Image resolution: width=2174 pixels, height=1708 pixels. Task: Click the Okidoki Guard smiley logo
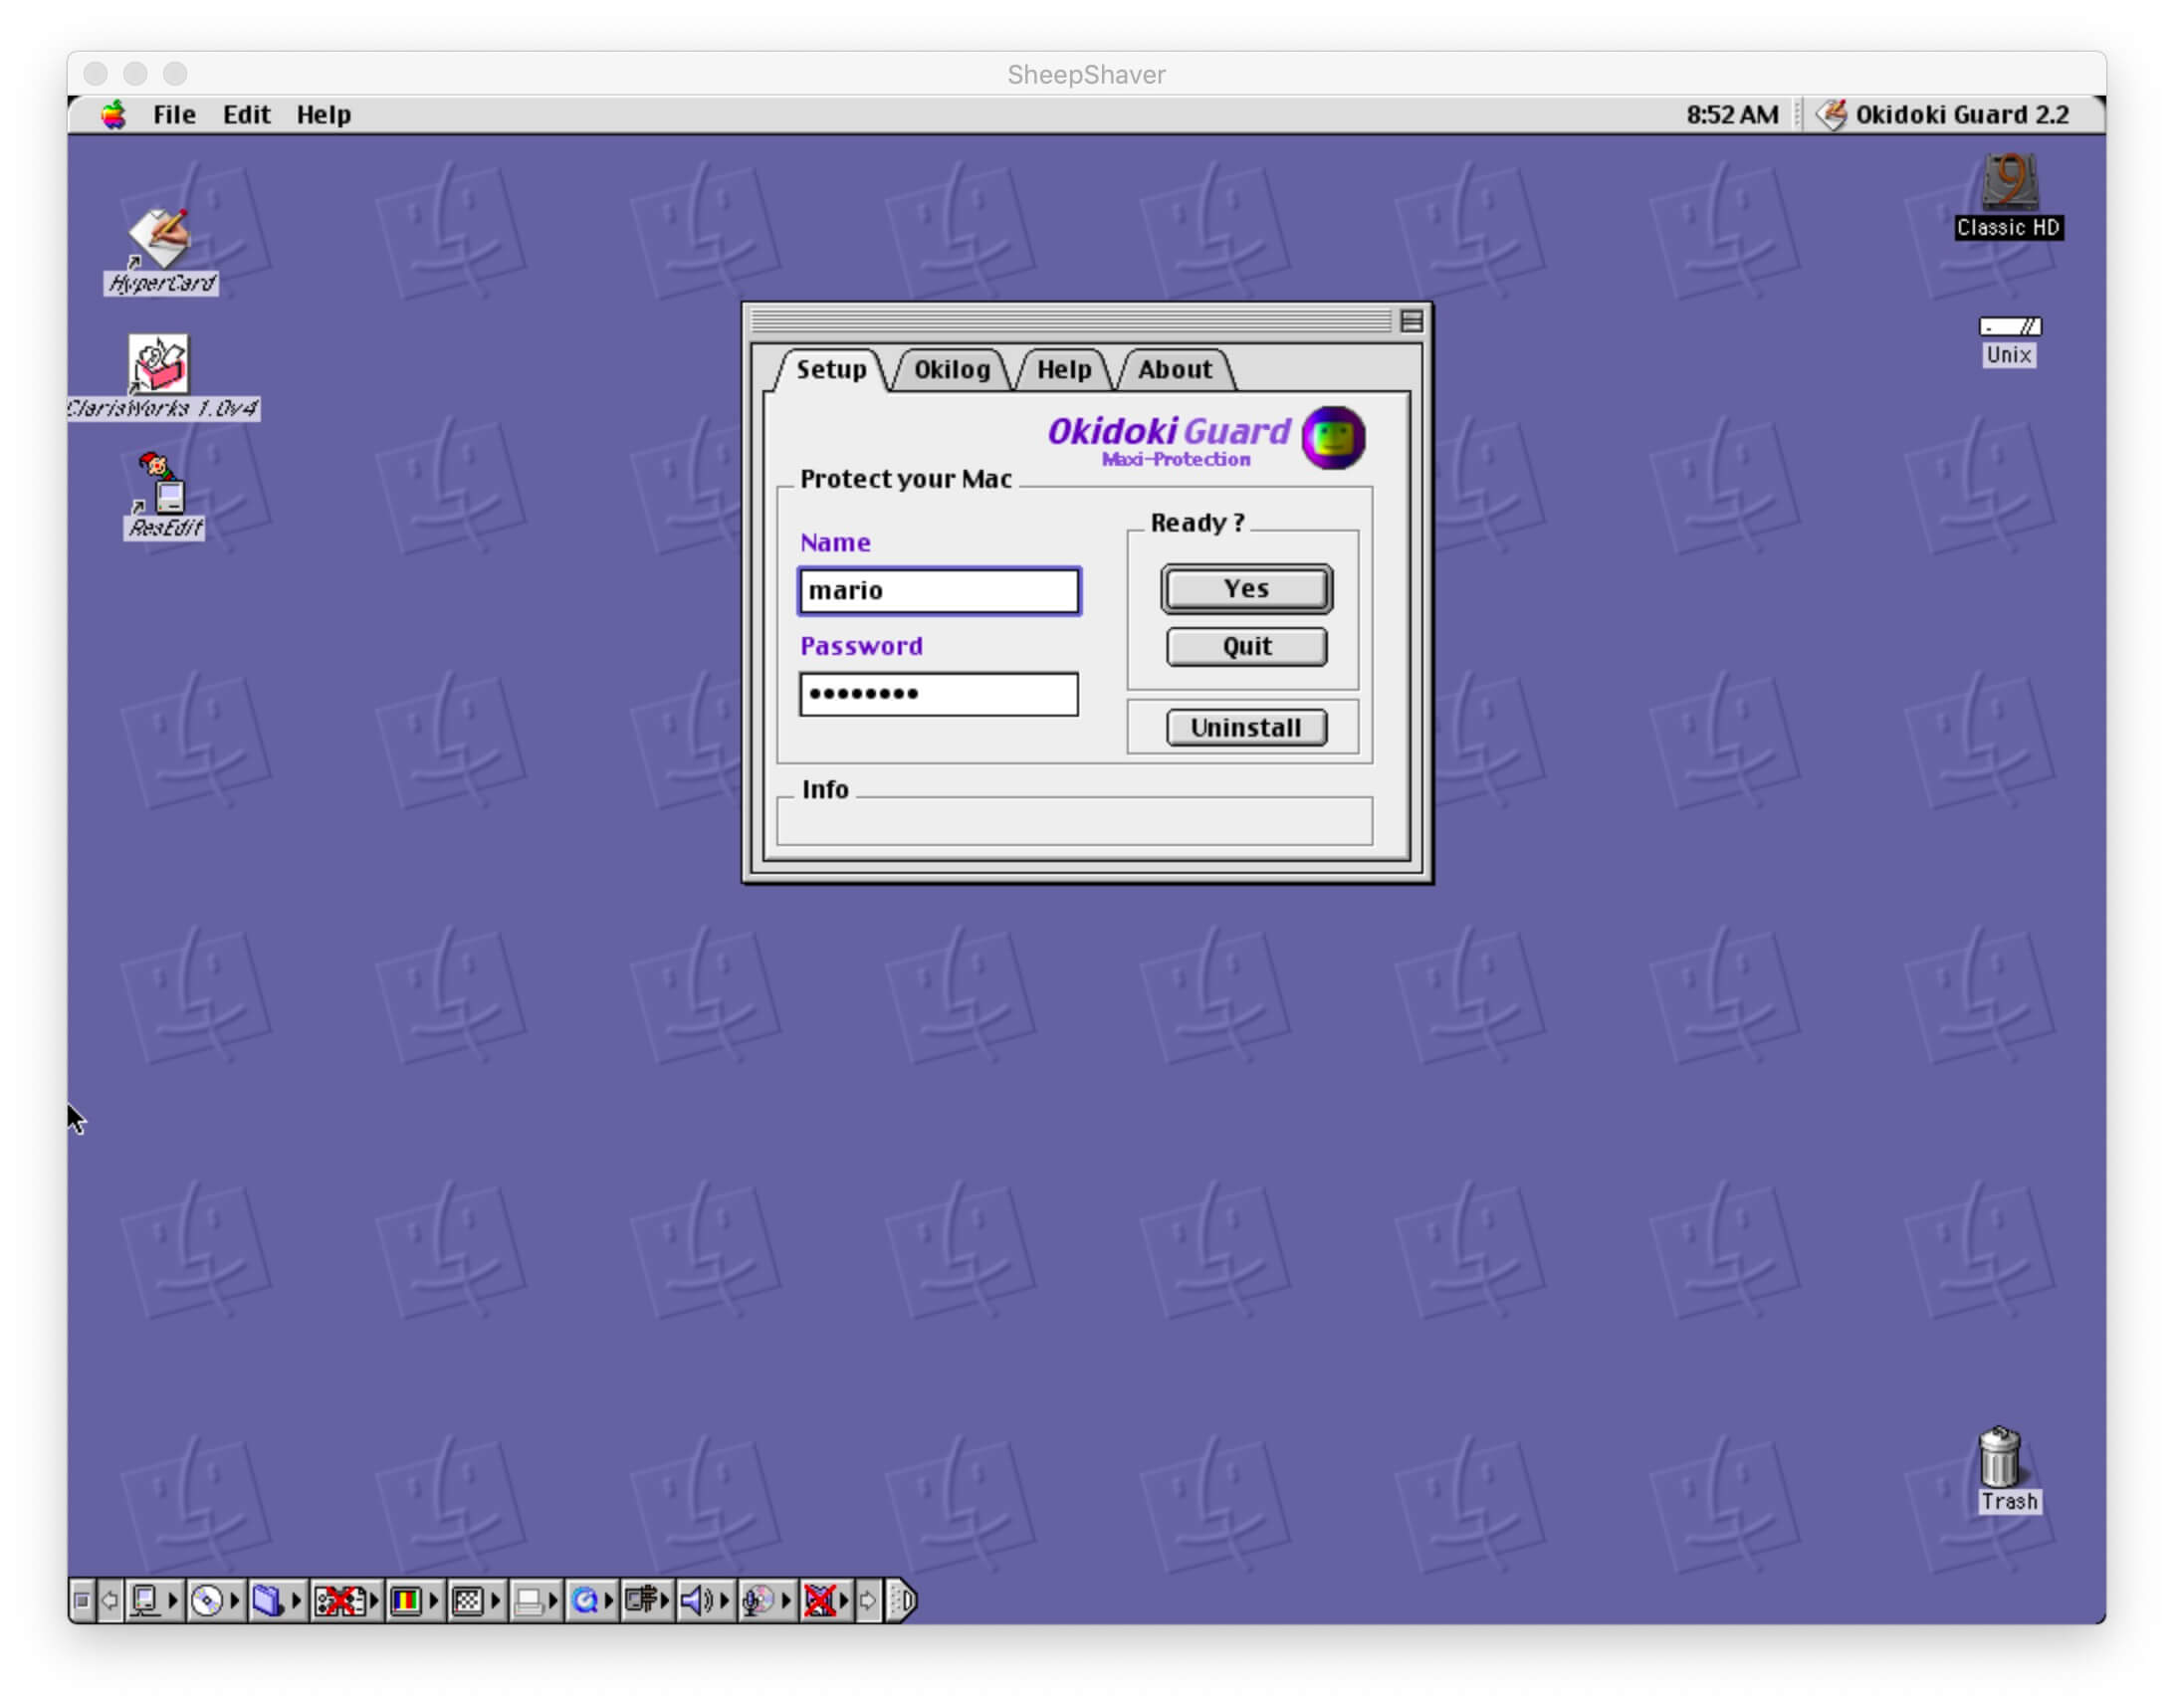pyautogui.click(x=1333, y=437)
